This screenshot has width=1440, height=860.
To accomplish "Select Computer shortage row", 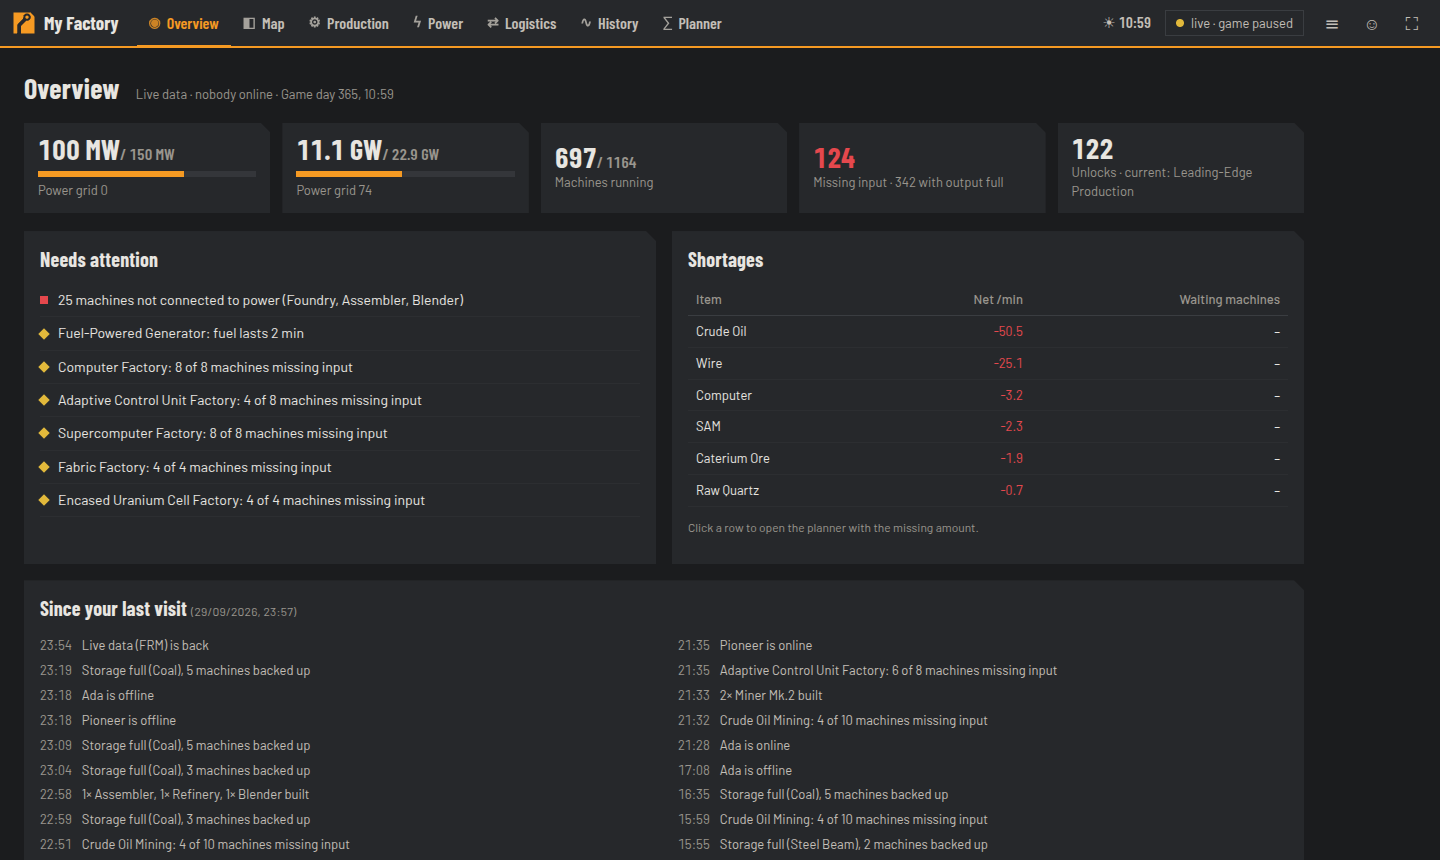I will pos(988,395).
